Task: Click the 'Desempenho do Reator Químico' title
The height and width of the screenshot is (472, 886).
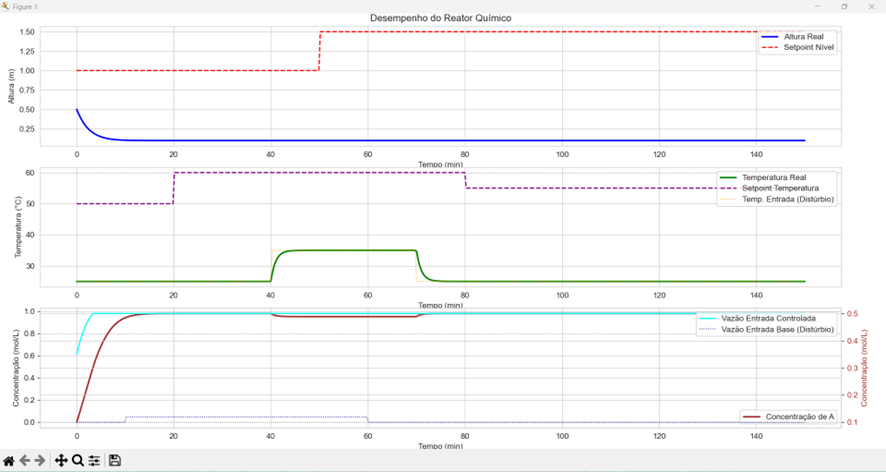Action: click(x=442, y=18)
